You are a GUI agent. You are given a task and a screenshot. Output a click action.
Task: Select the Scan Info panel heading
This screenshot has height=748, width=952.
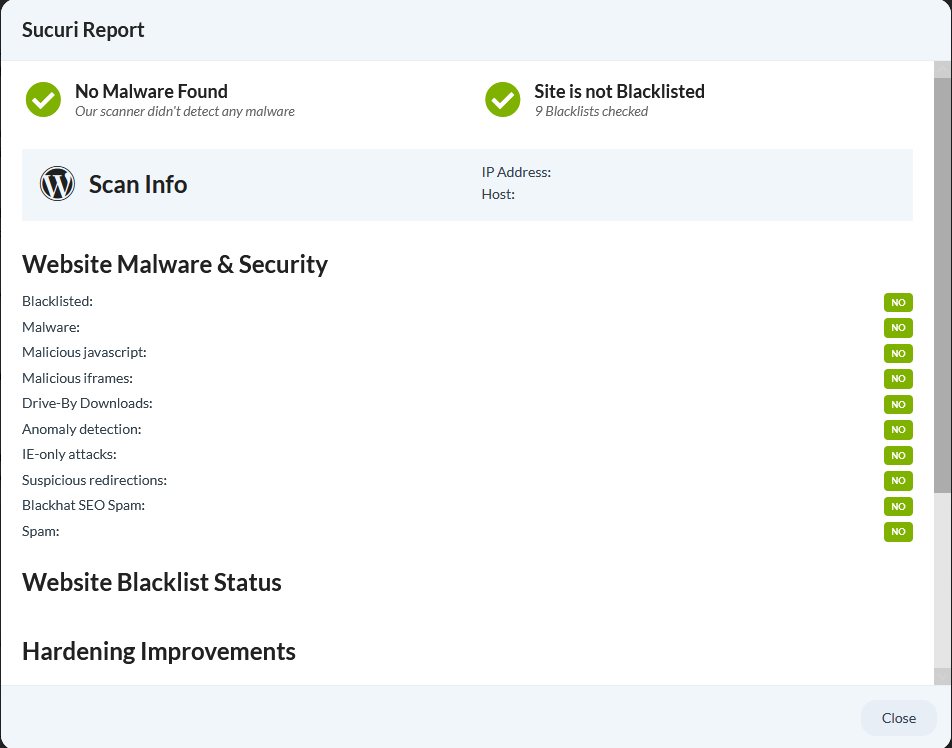point(138,184)
